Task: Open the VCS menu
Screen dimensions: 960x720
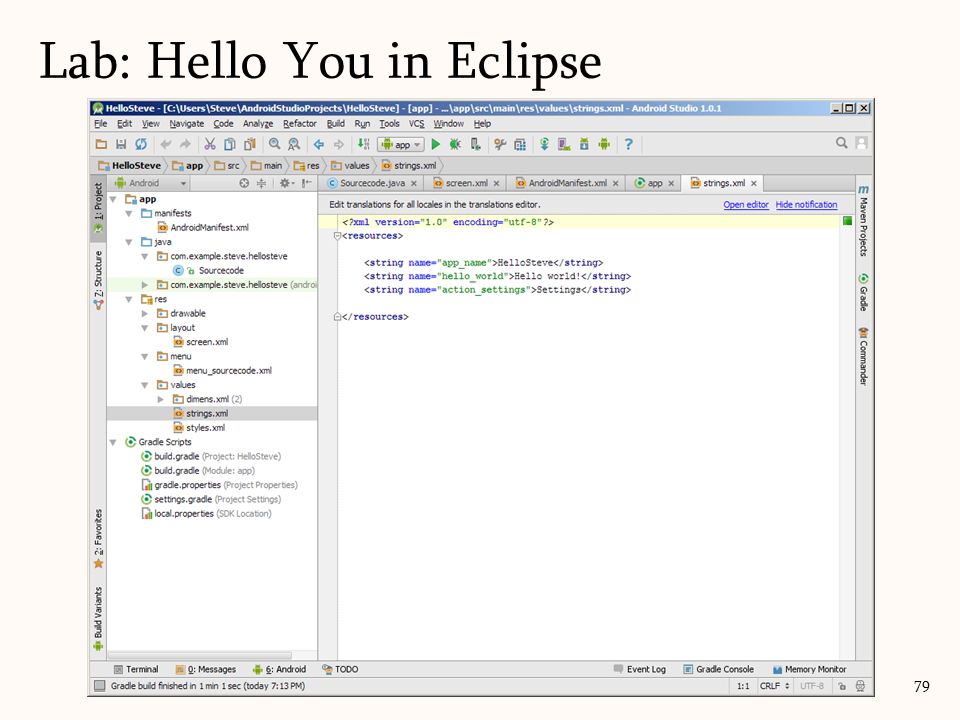Action: click(x=416, y=124)
